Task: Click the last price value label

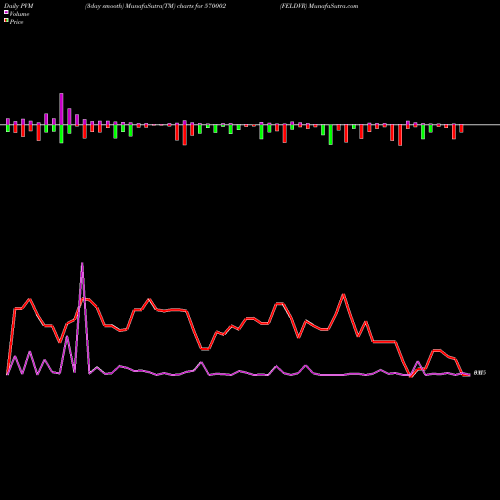Action: pos(480,373)
